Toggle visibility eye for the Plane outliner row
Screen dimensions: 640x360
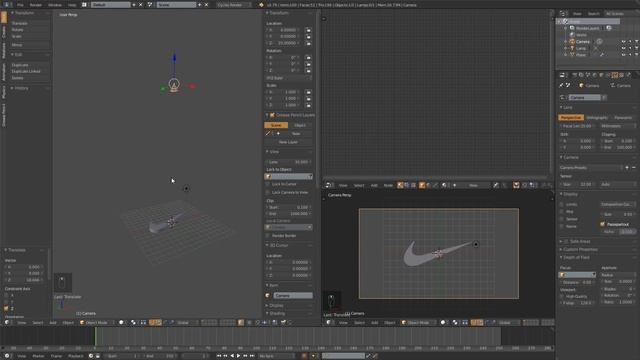click(x=623, y=55)
